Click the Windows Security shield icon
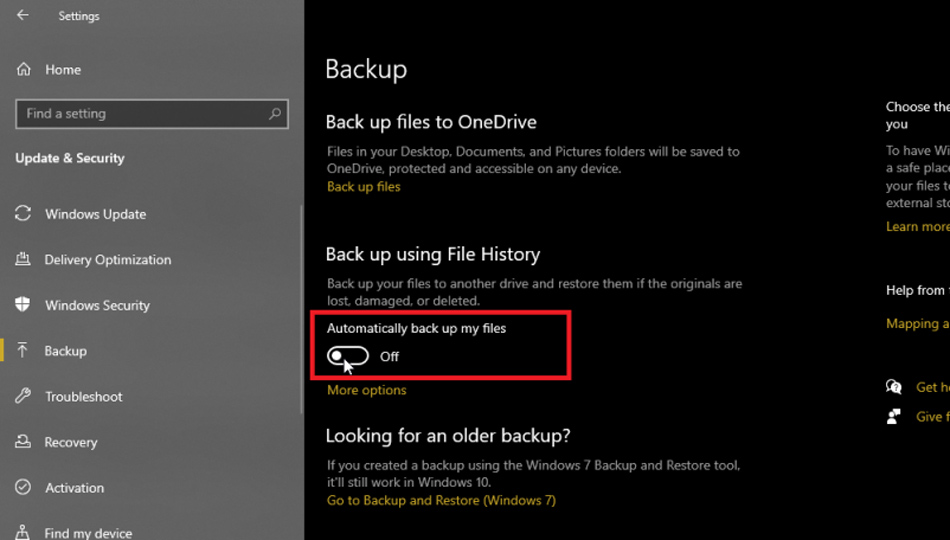Viewport: 950px width, 540px height. point(23,305)
